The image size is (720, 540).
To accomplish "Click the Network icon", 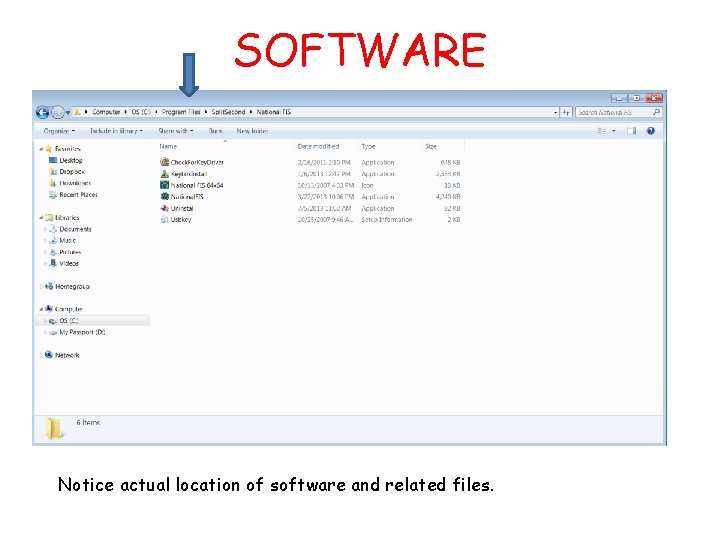I will click(x=49, y=355).
